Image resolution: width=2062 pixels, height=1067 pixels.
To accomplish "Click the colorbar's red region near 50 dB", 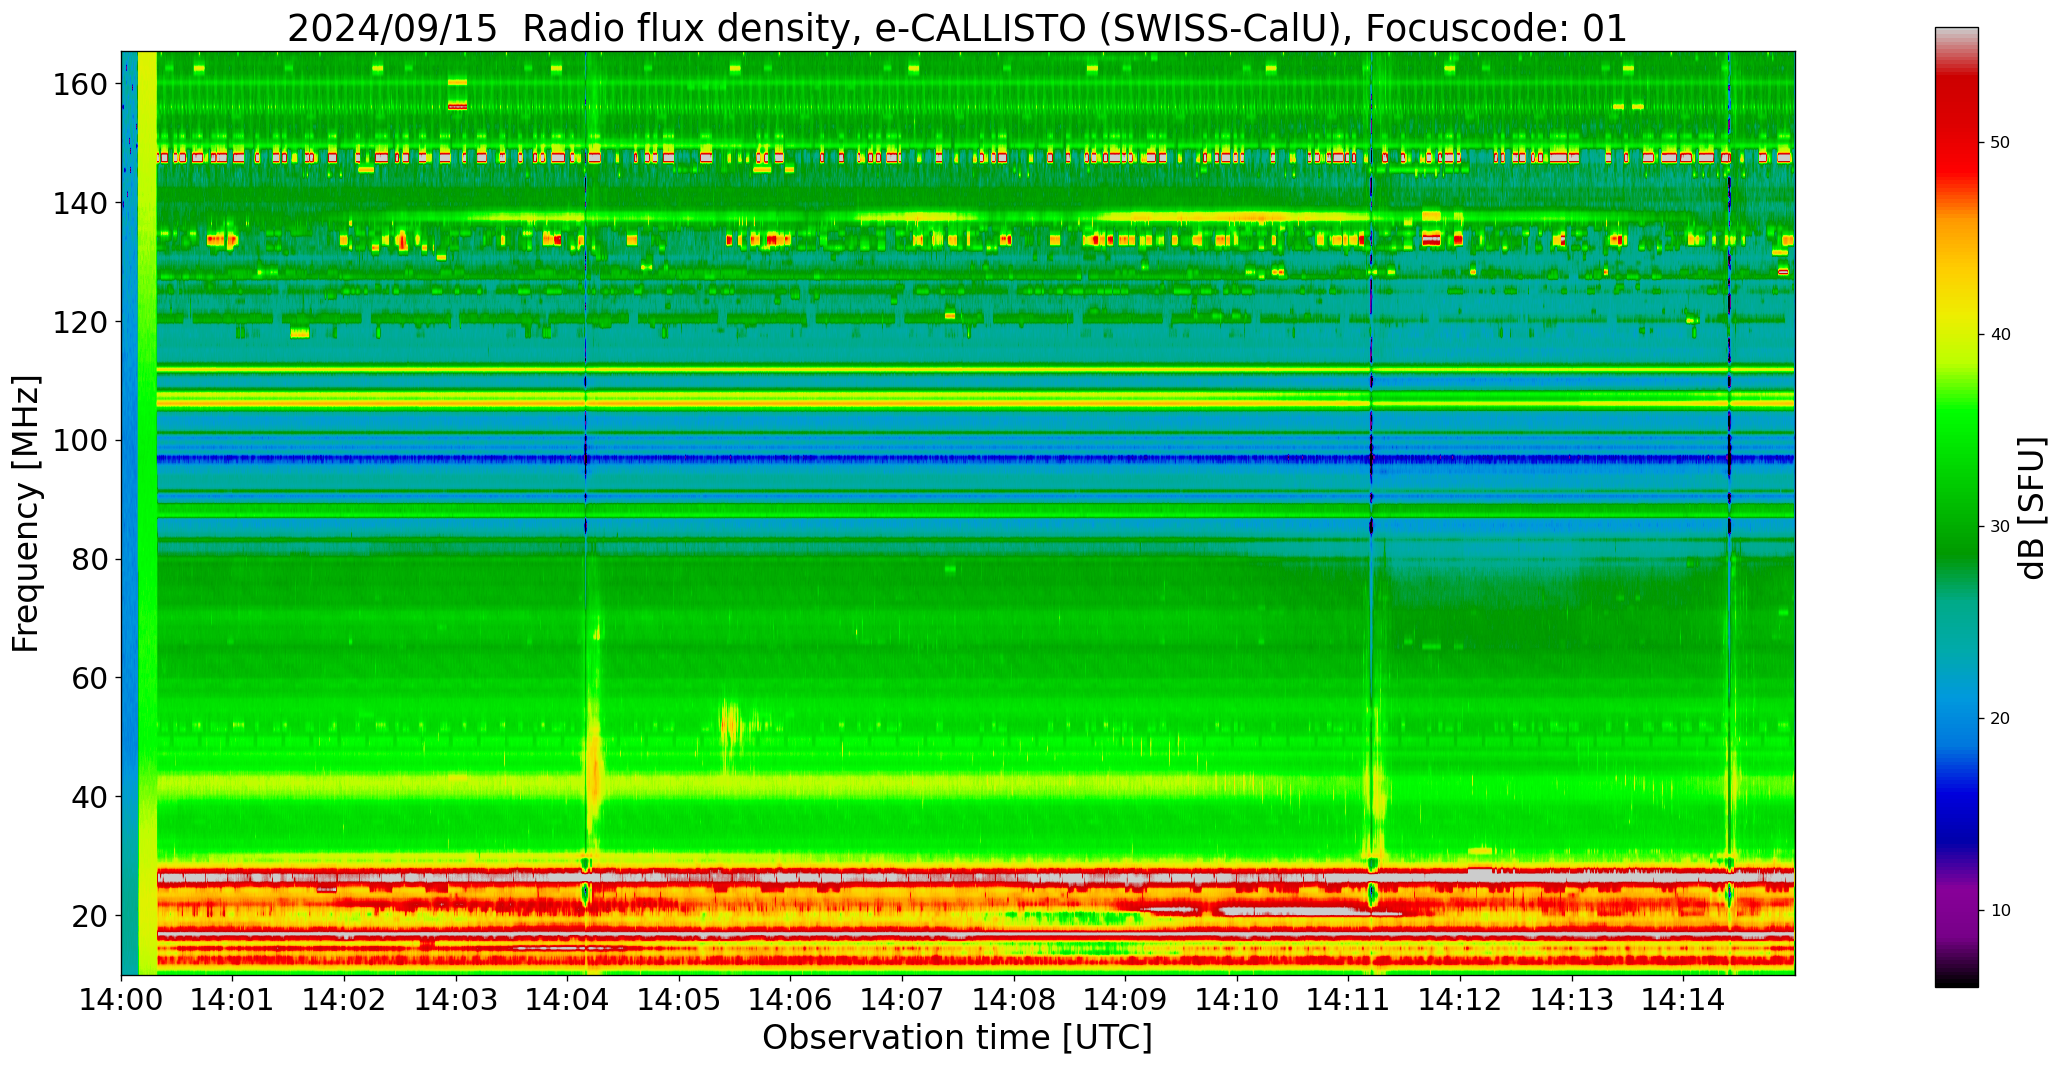I will click(x=1956, y=143).
